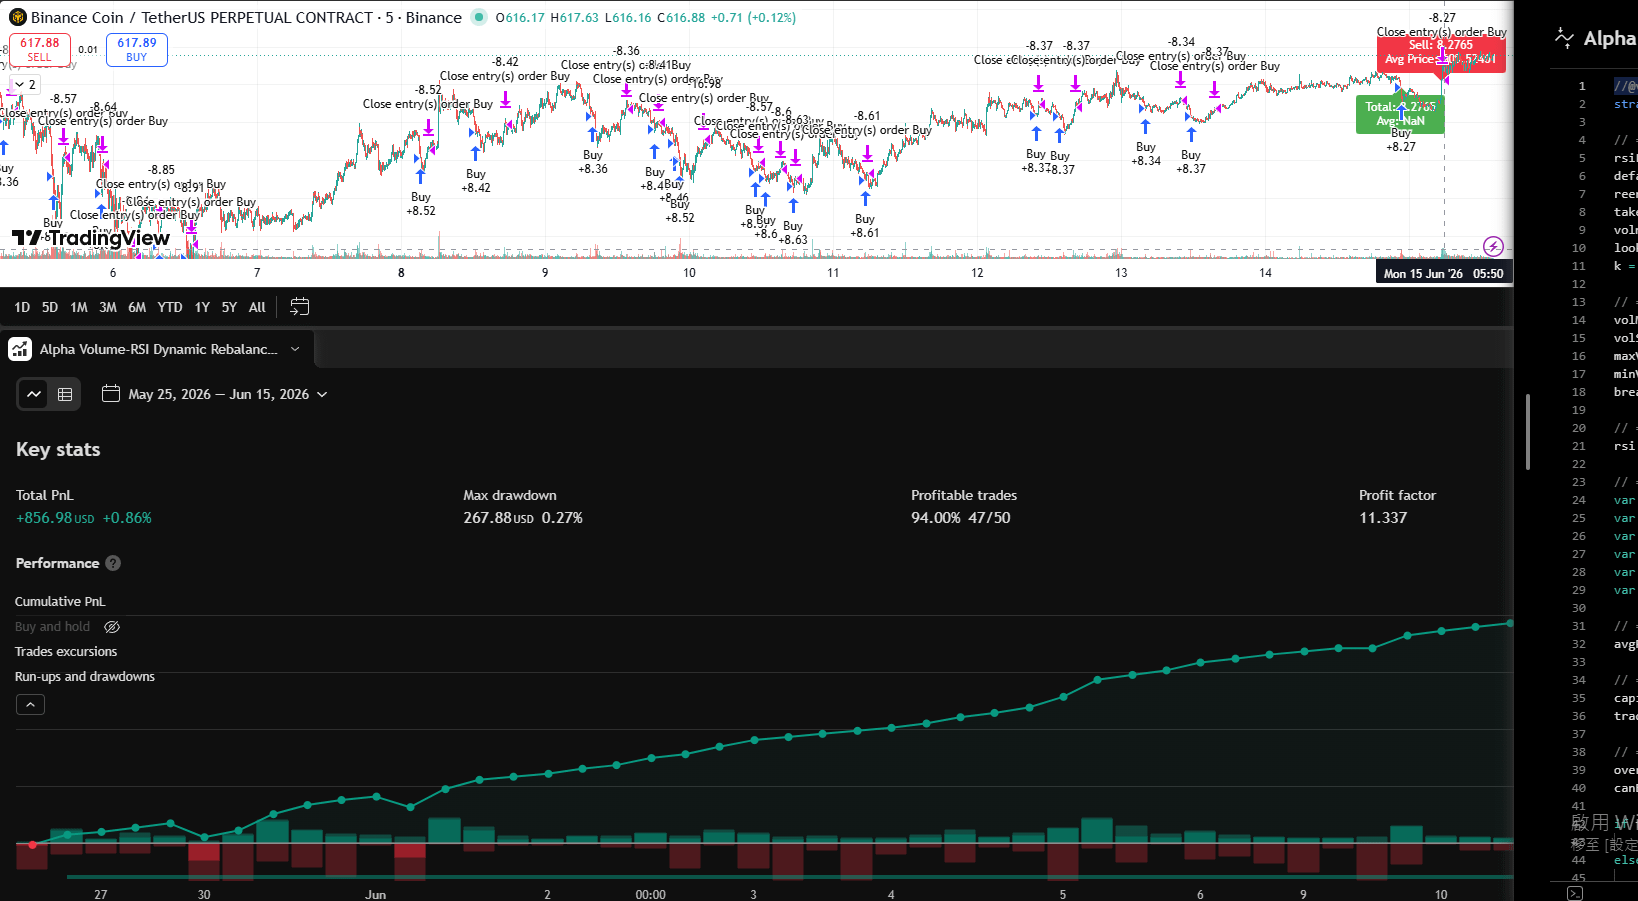Image resolution: width=1638 pixels, height=901 pixels.
Task: Click the Jun label on performance time axis
Action: (375, 894)
